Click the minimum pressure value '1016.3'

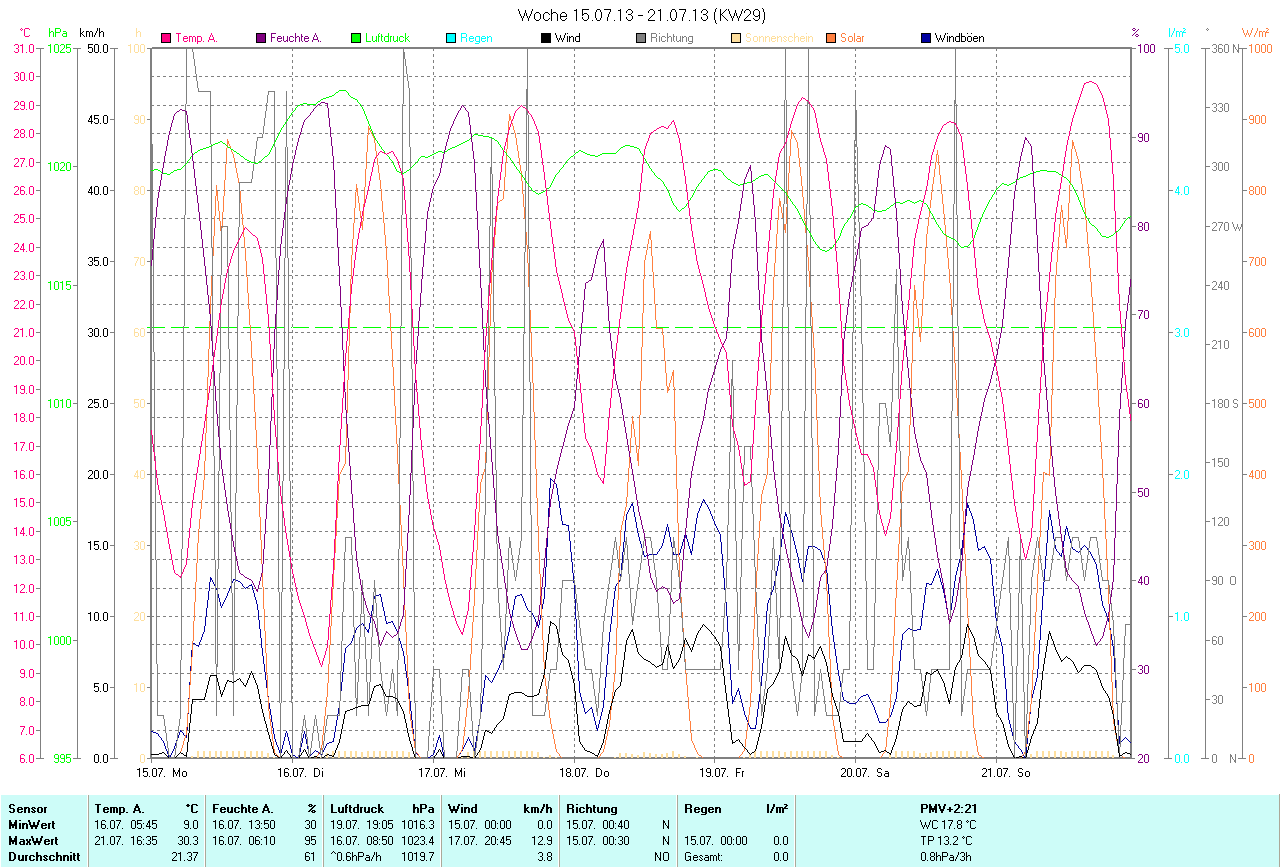[418, 824]
